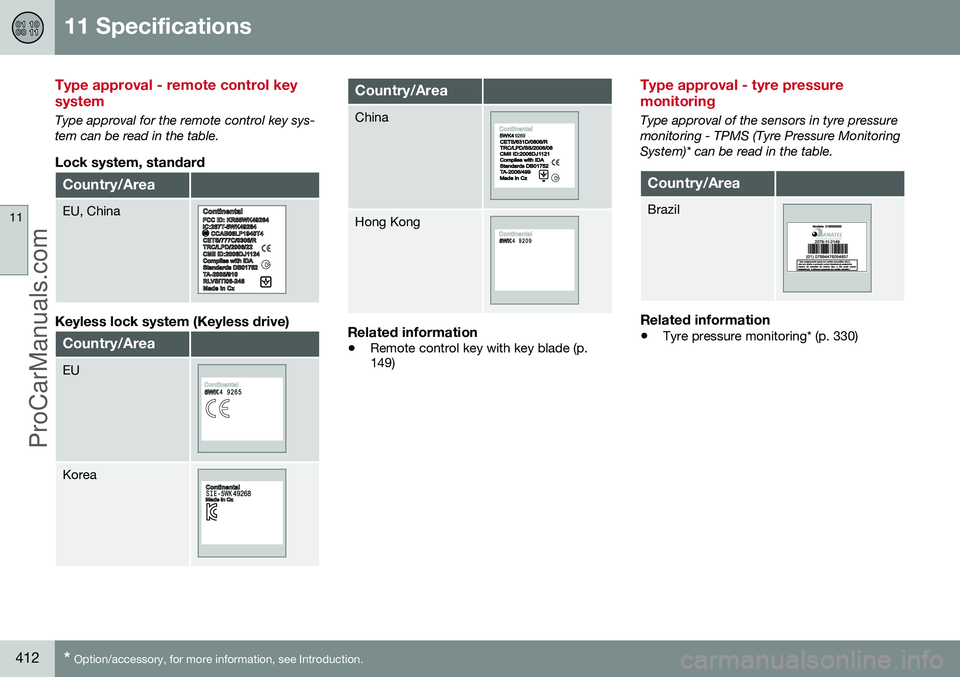Viewport: 960px width, 677px height.
Task: Click the Country/Area header above the China row
Action: coord(415,91)
